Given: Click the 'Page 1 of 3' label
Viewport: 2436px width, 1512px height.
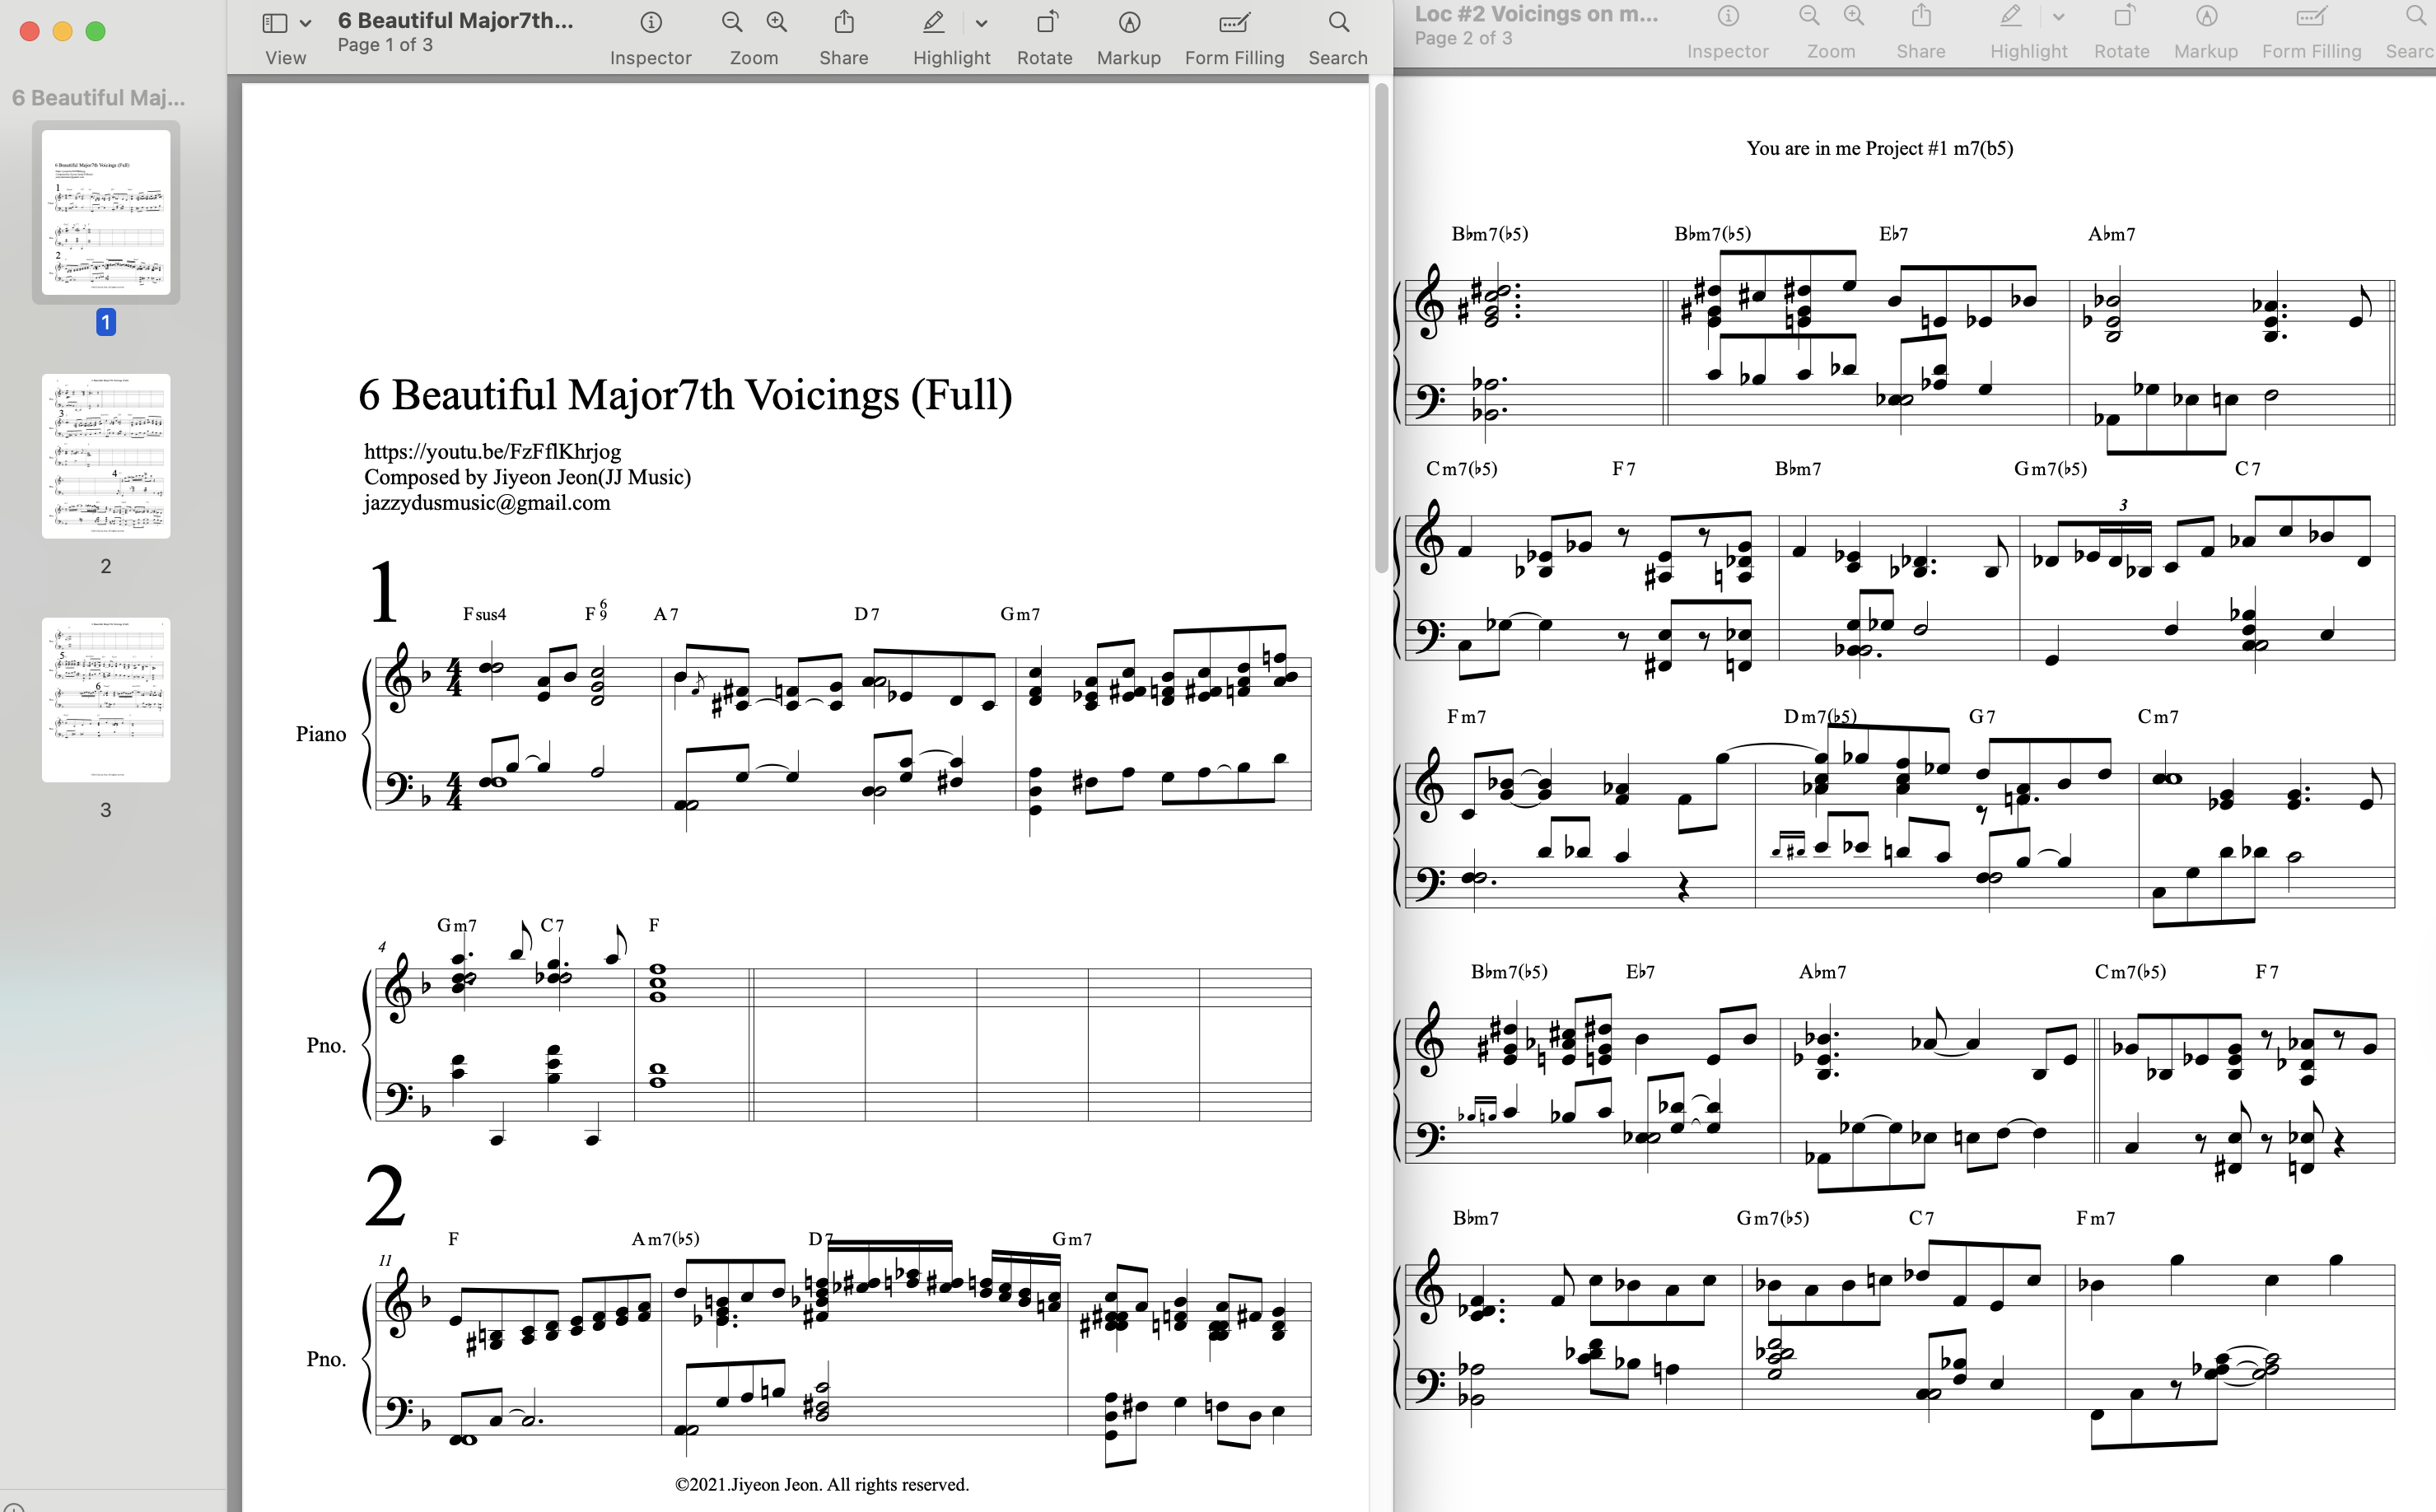Looking at the screenshot, I should (x=385, y=45).
